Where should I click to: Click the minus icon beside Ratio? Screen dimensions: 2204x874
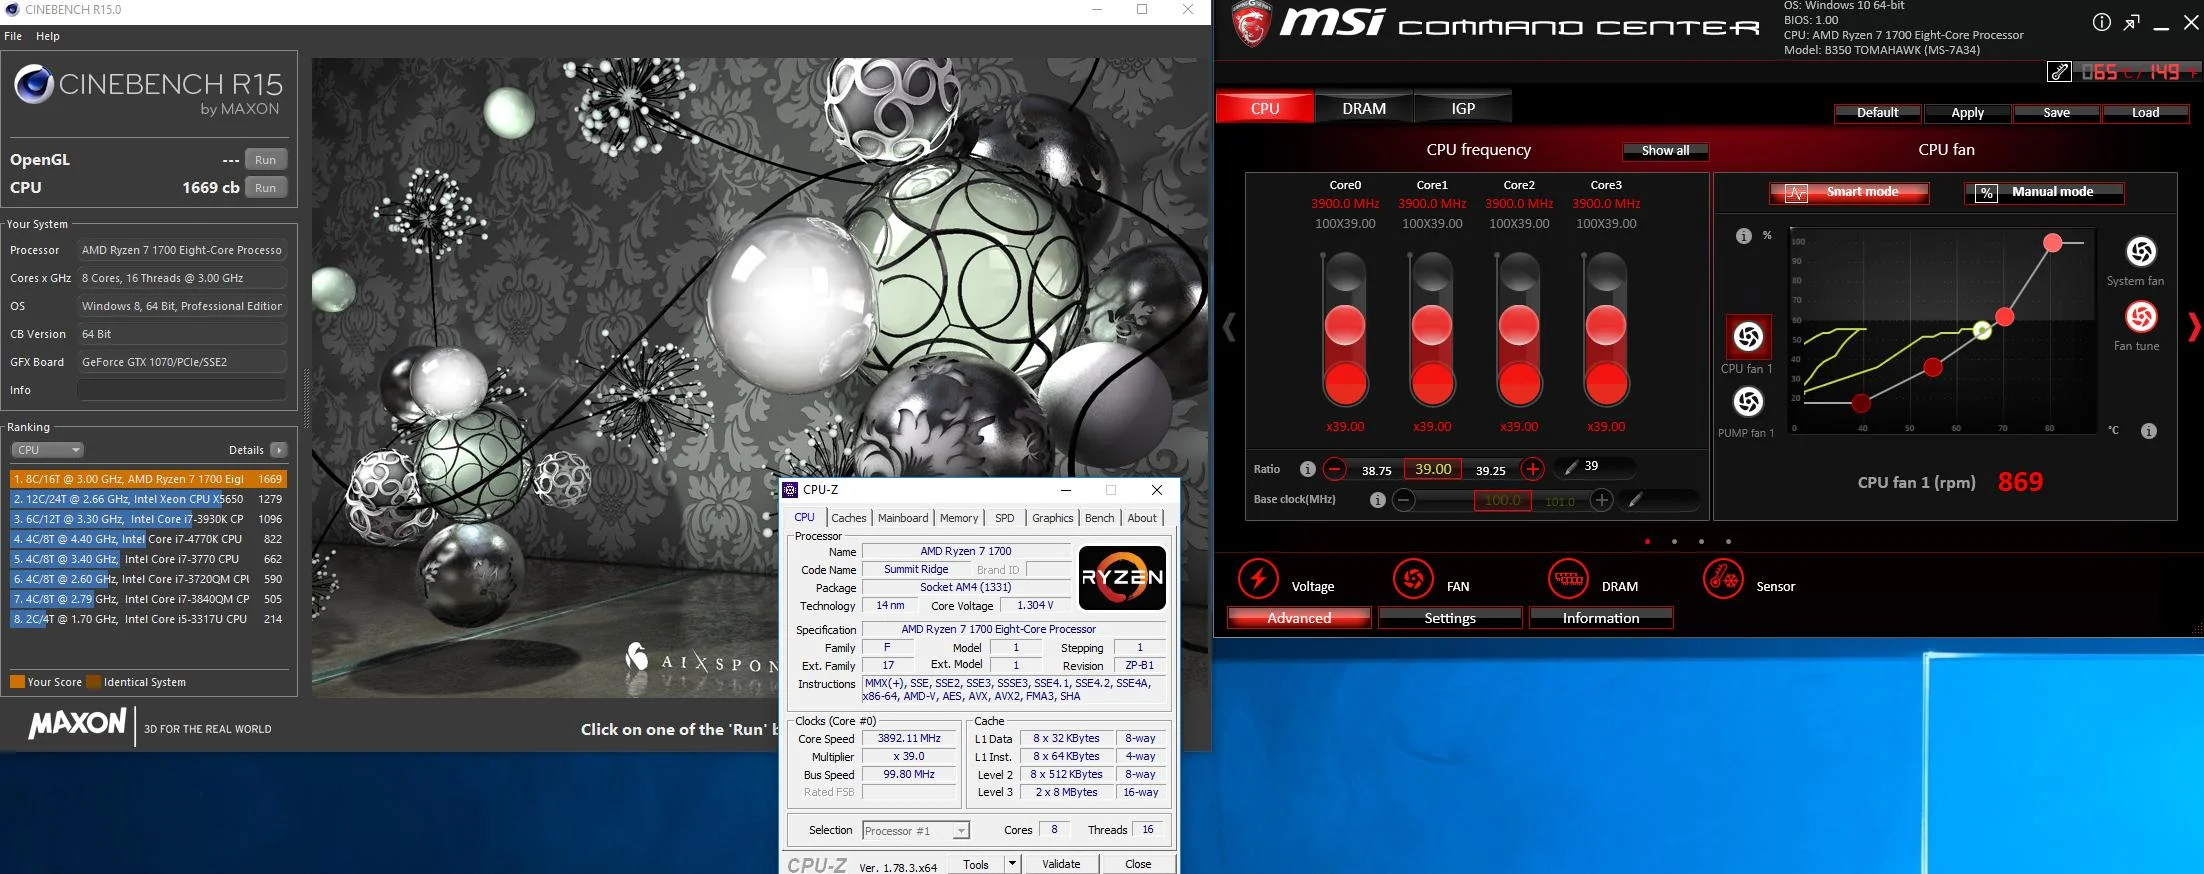pyautogui.click(x=1334, y=468)
